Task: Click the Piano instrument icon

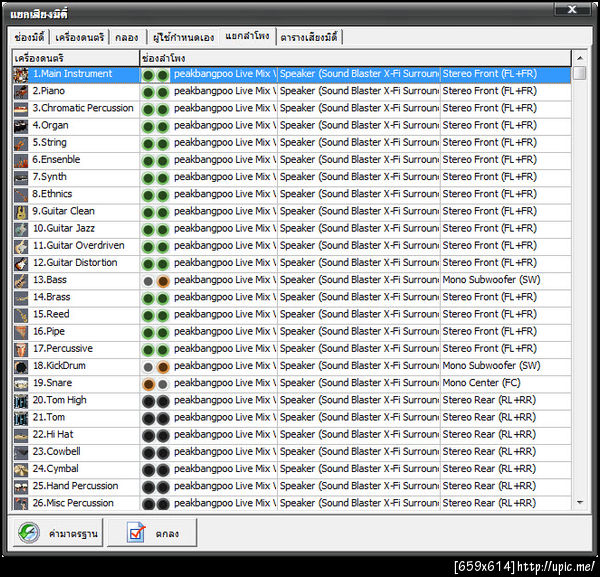Action: tap(21, 92)
